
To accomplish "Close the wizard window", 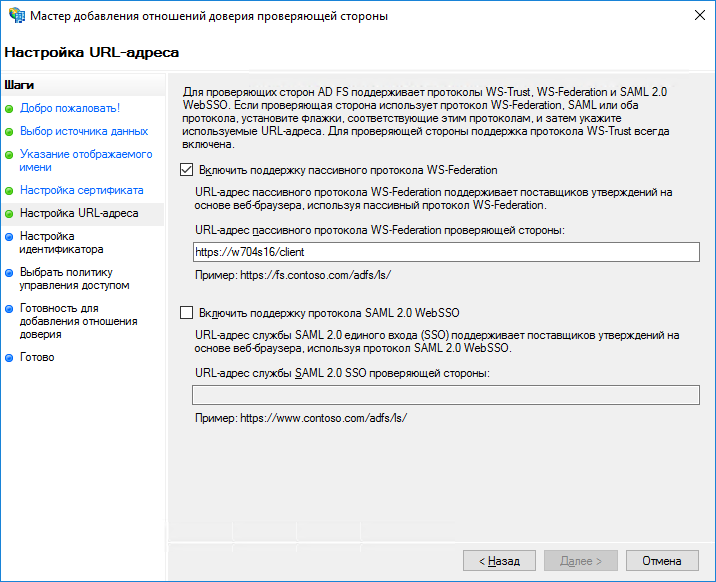I will click(x=692, y=16).
